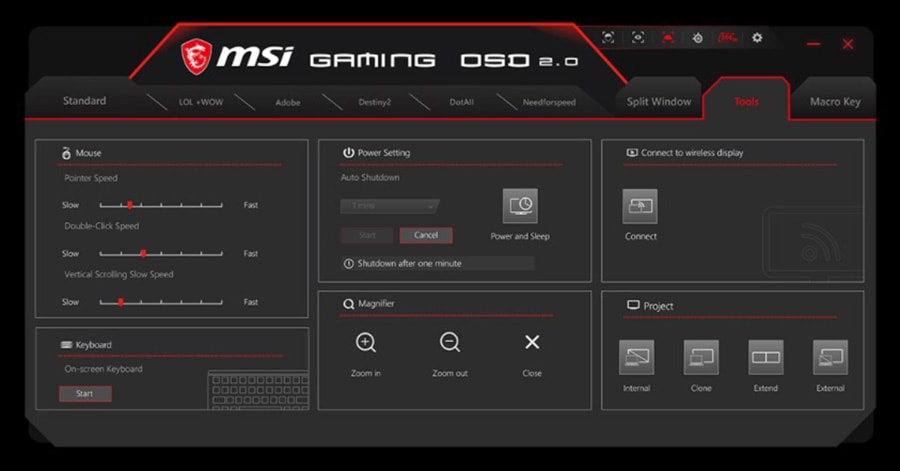Select the Internal projection mode icon

(x=637, y=357)
